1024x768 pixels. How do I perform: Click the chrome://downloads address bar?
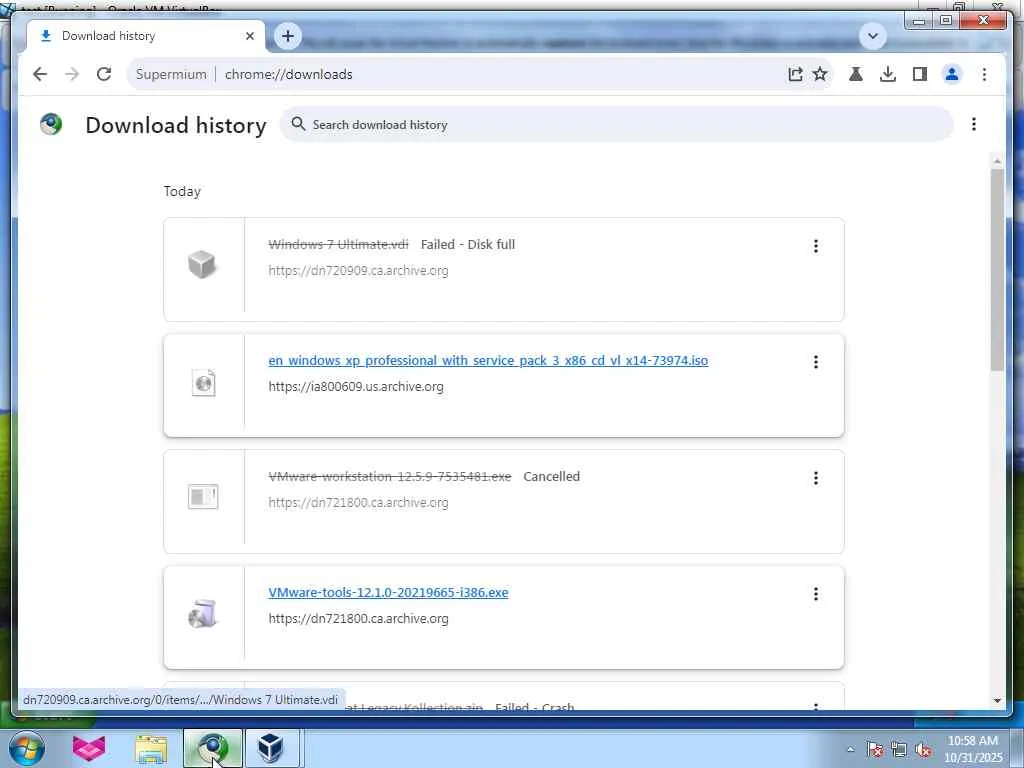point(457,74)
